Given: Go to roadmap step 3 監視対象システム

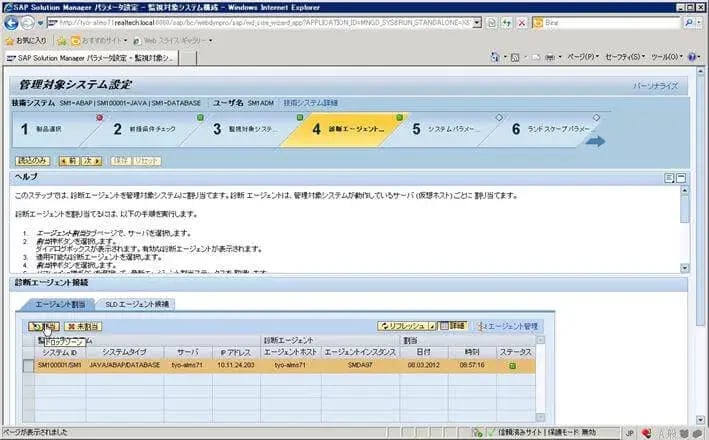Looking at the screenshot, I should pos(246,129).
